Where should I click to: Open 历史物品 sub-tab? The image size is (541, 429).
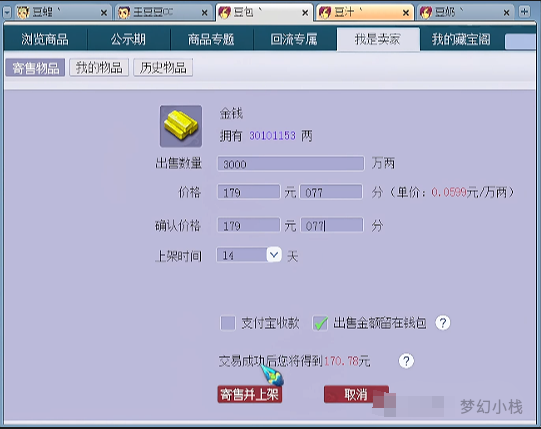pos(163,67)
